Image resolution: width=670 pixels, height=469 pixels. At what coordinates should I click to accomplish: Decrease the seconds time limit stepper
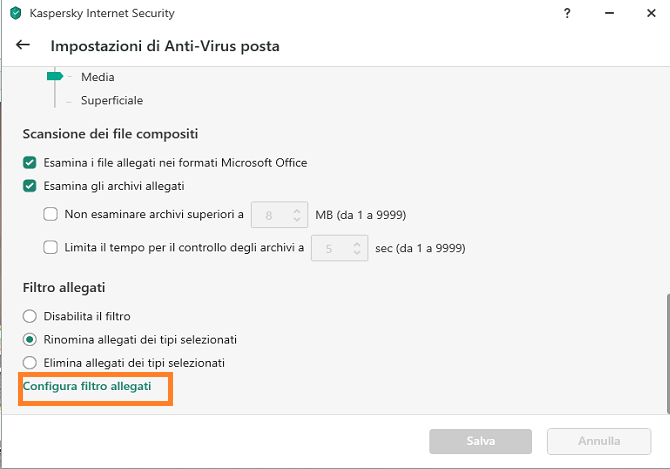pyautogui.click(x=357, y=252)
